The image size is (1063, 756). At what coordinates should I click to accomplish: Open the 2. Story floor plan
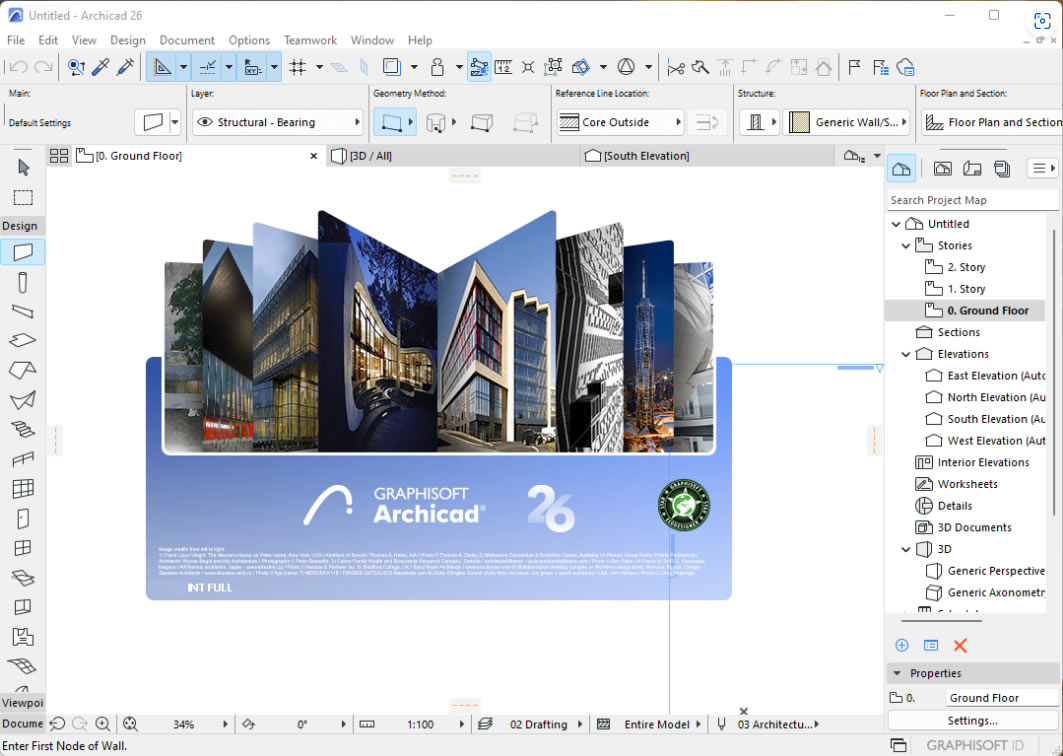[x=966, y=267]
